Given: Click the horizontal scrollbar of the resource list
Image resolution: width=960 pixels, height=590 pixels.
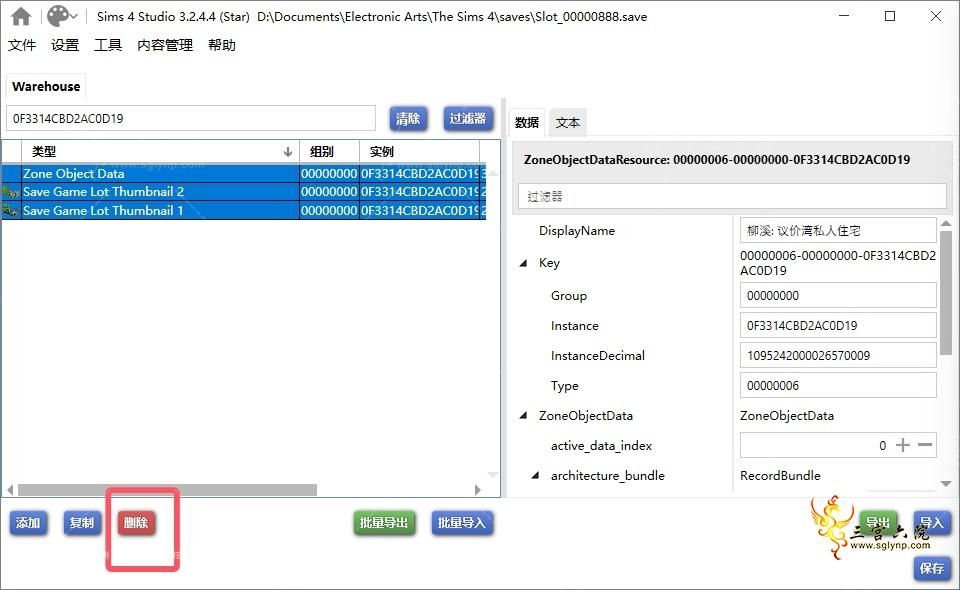Looking at the screenshot, I should (x=167, y=490).
